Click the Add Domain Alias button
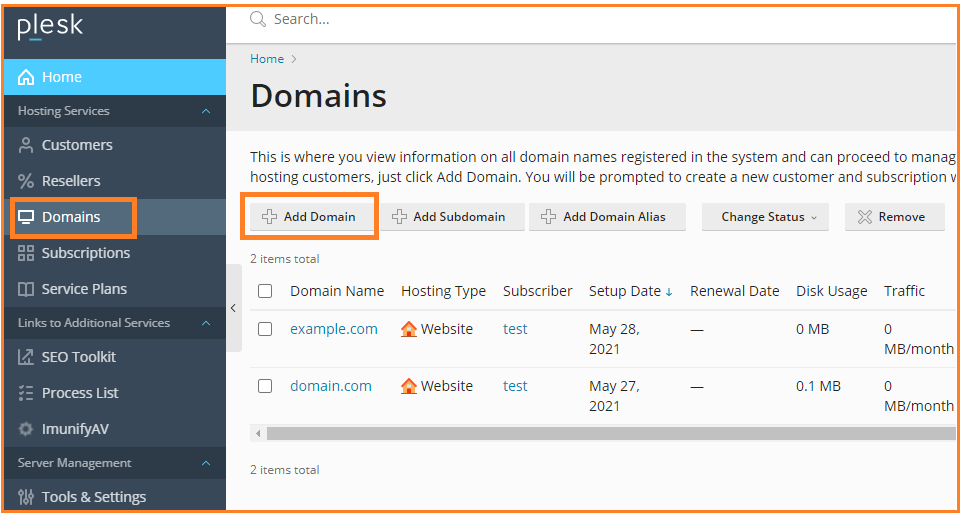Screen dimensions: 971x525 click(x=607, y=217)
